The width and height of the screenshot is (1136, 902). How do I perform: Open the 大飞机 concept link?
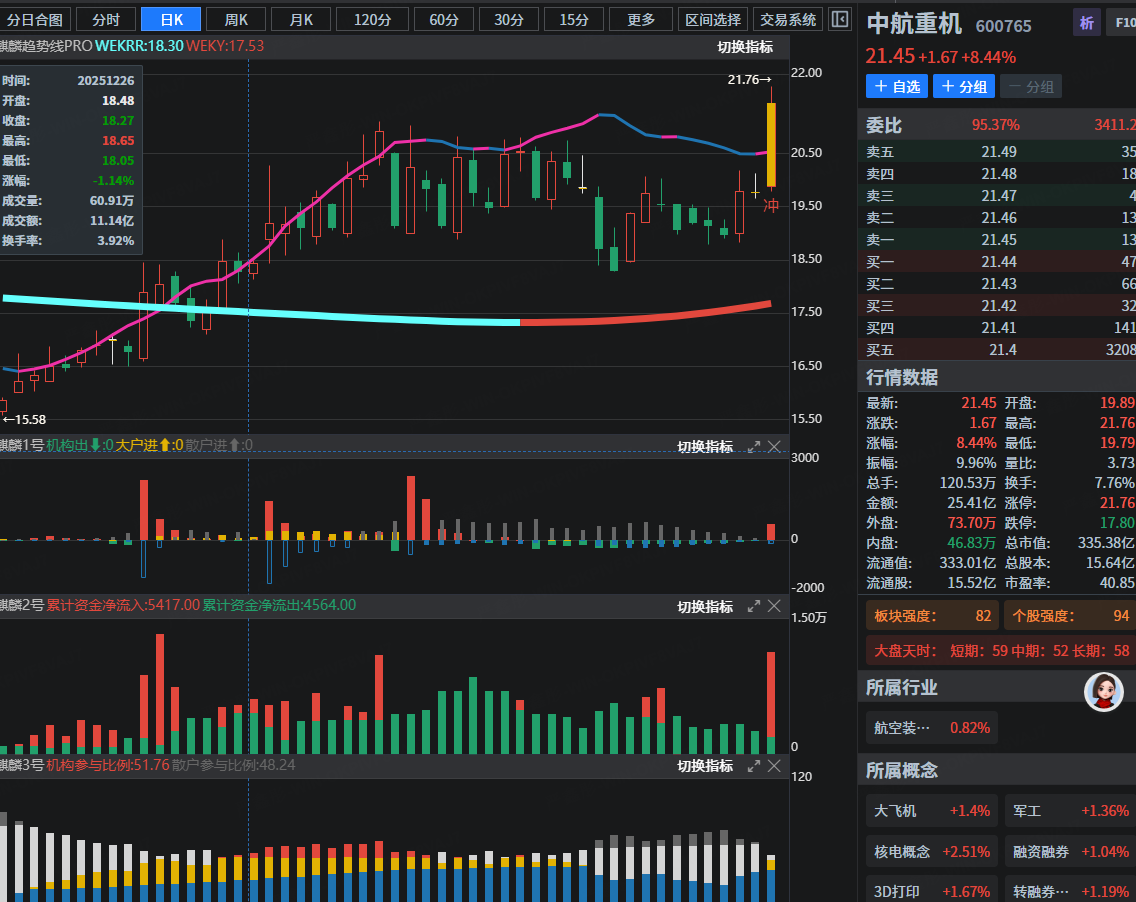pos(894,811)
